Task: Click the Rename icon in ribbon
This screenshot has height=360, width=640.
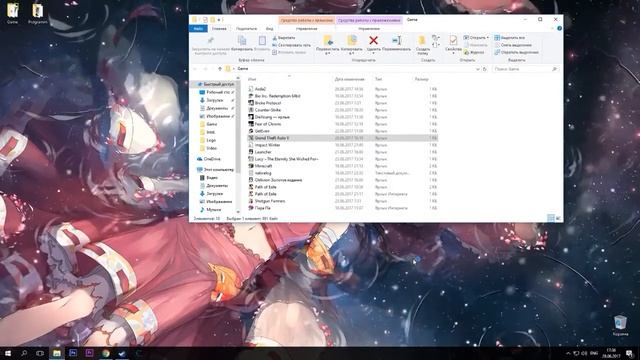Action: [x=396, y=40]
